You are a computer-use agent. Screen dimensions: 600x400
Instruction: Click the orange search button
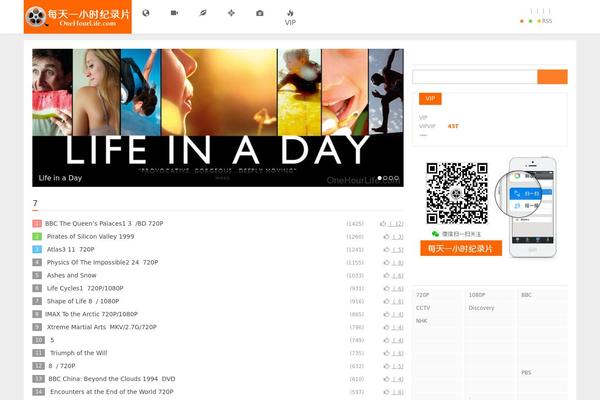552,77
